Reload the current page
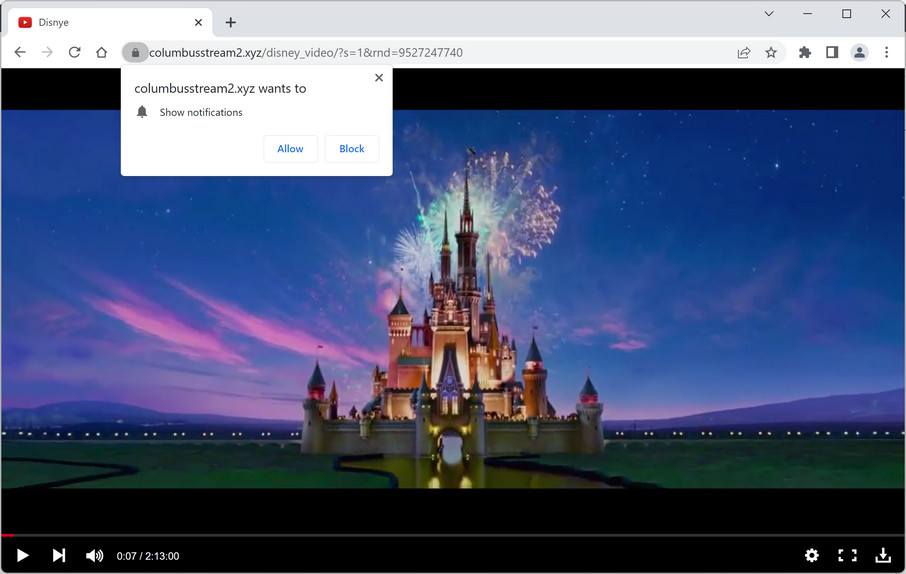 click(x=74, y=53)
